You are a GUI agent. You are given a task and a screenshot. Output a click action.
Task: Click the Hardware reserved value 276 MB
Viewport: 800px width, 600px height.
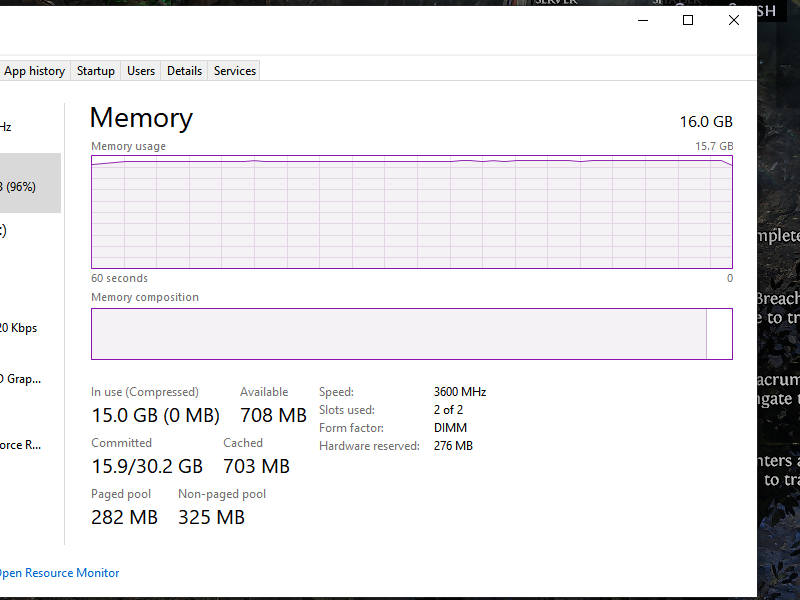(x=453, y=446)
